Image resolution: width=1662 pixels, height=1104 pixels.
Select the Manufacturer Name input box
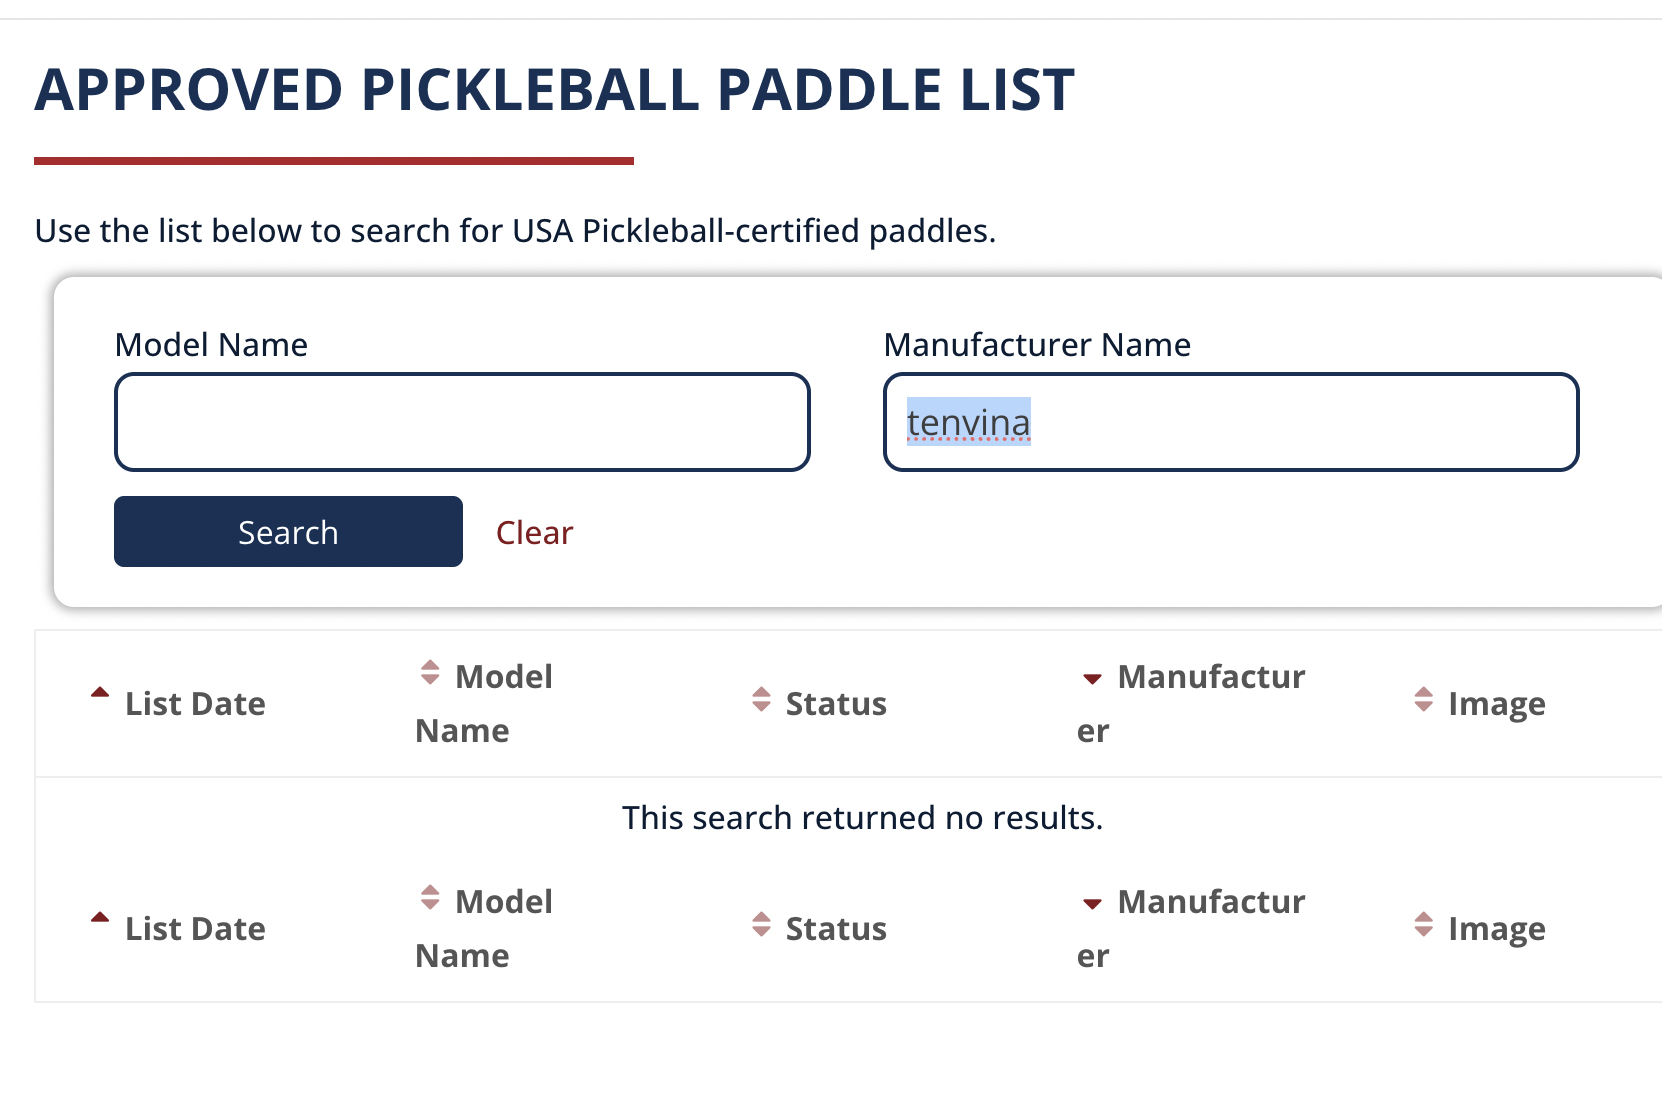1230,422
